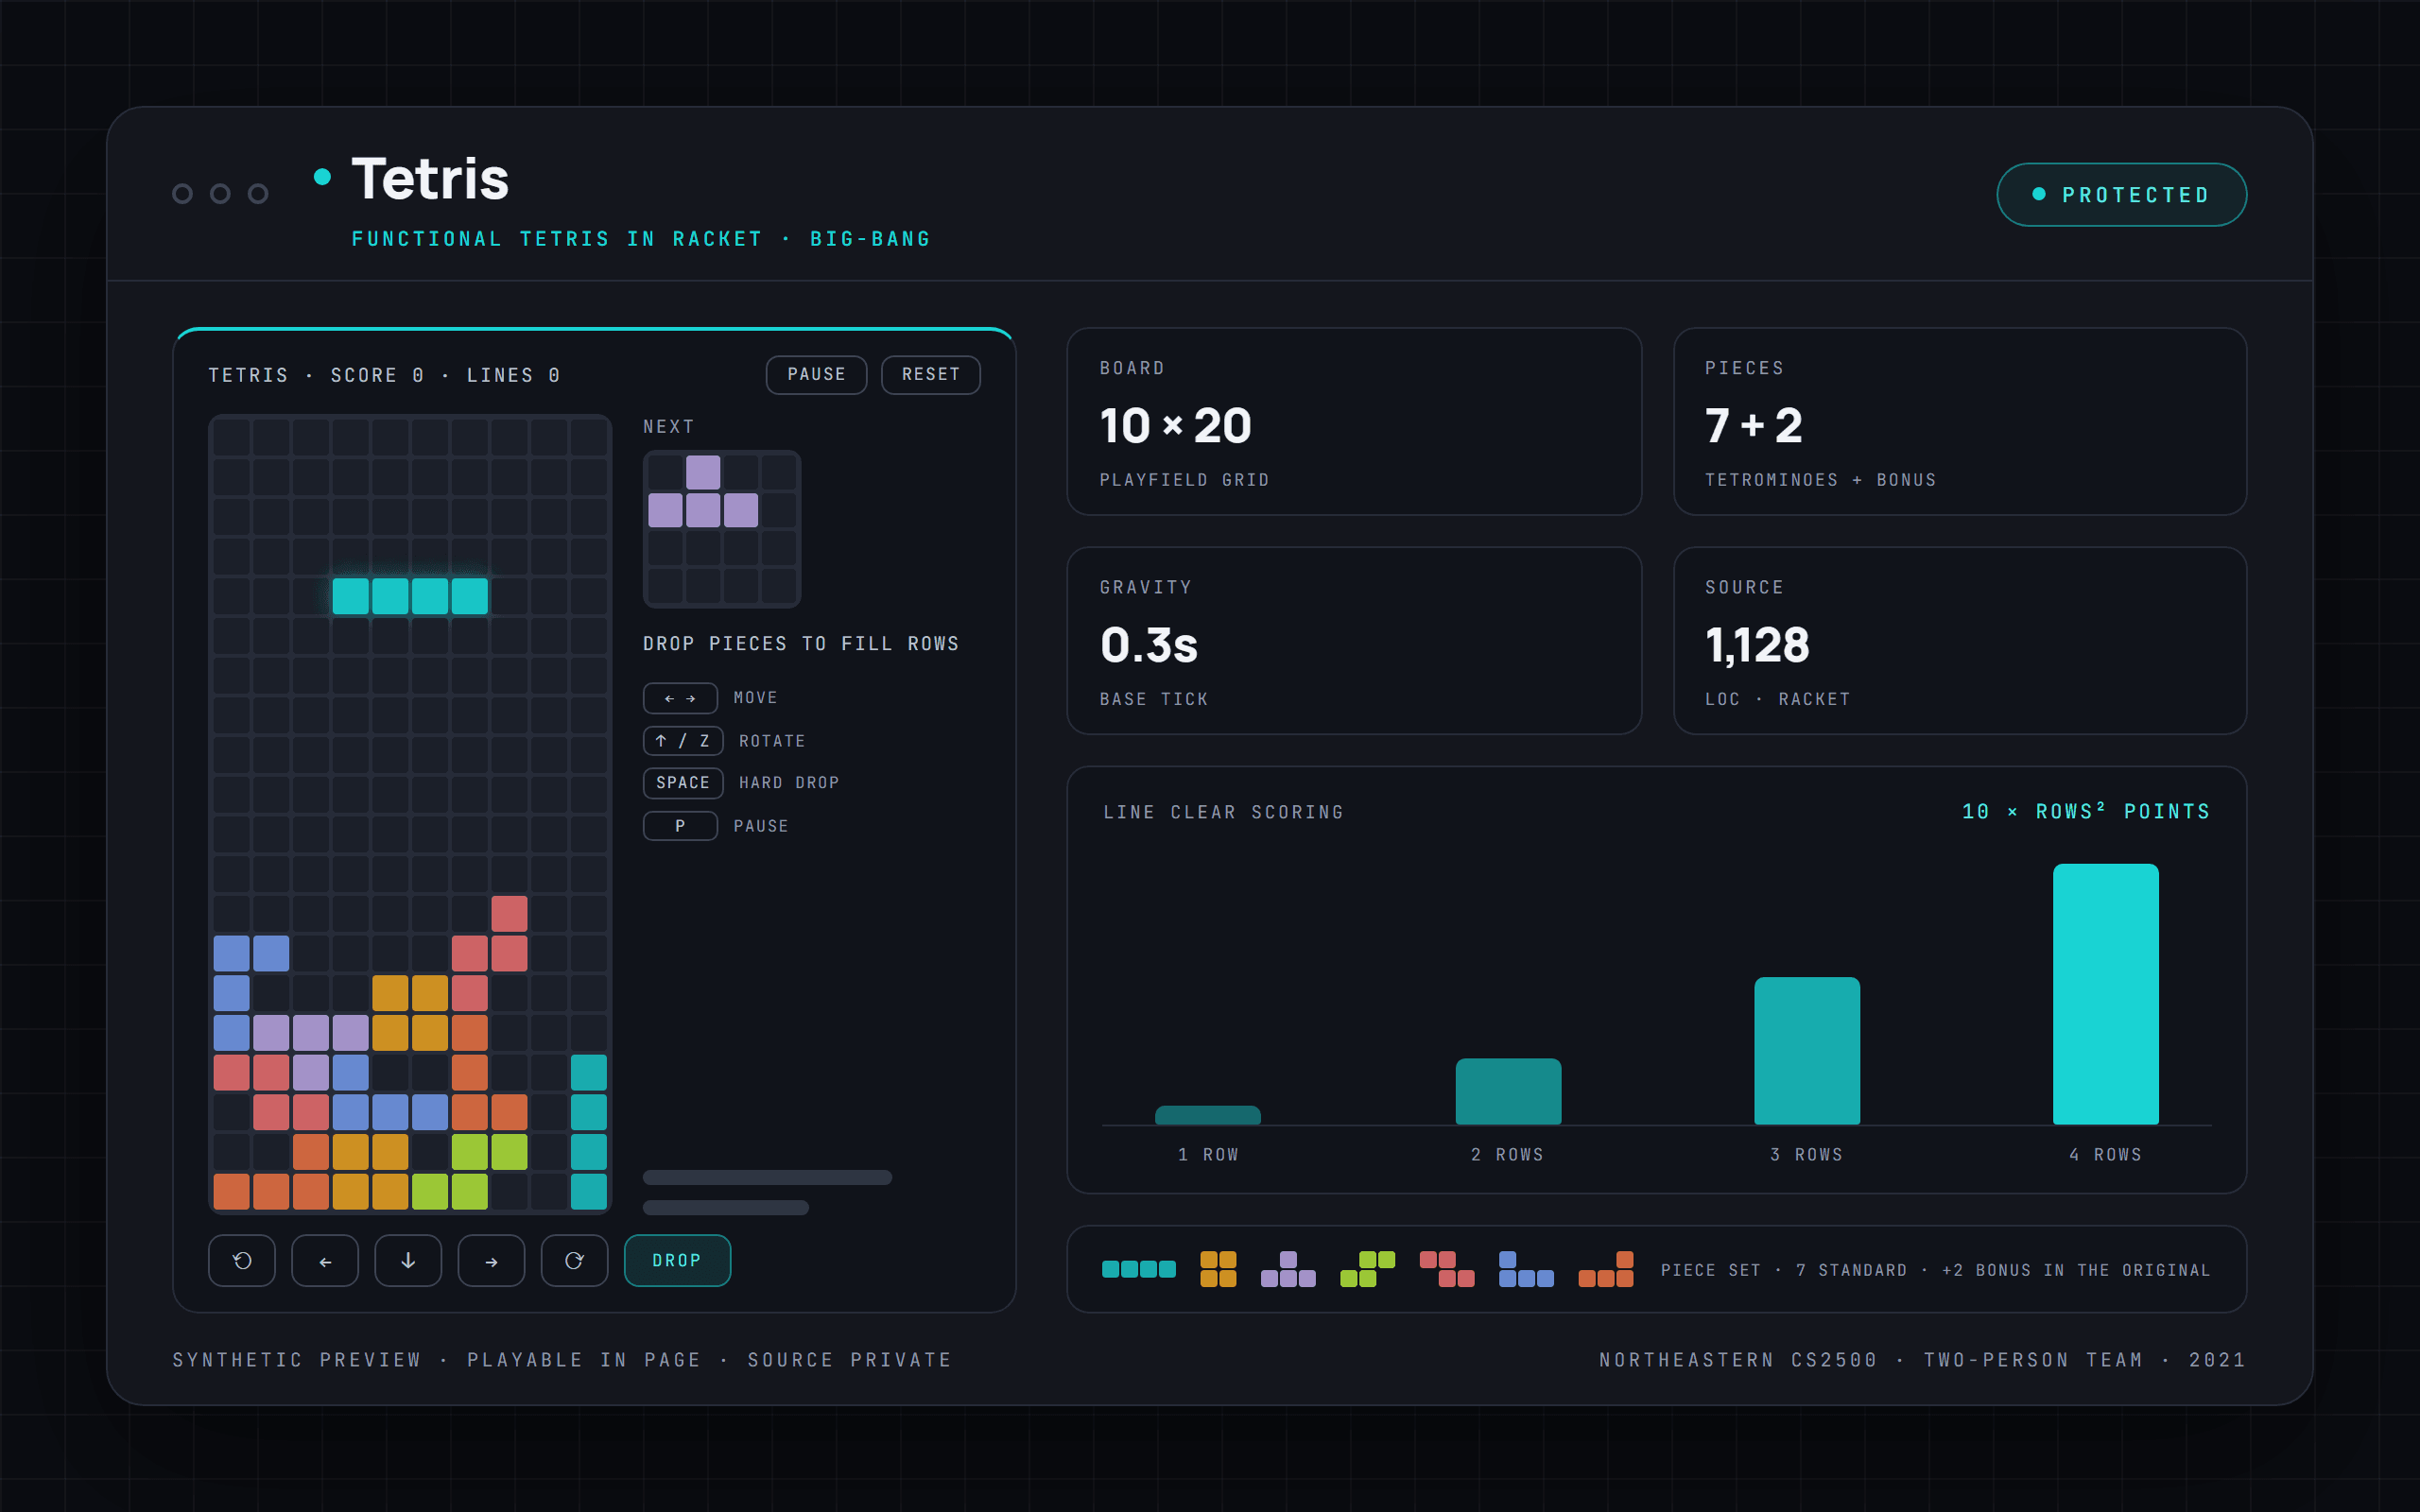Click the SOURCE 1,128 stat card
This screenshot has height=1512, width=2420.
click(1960, 641)
